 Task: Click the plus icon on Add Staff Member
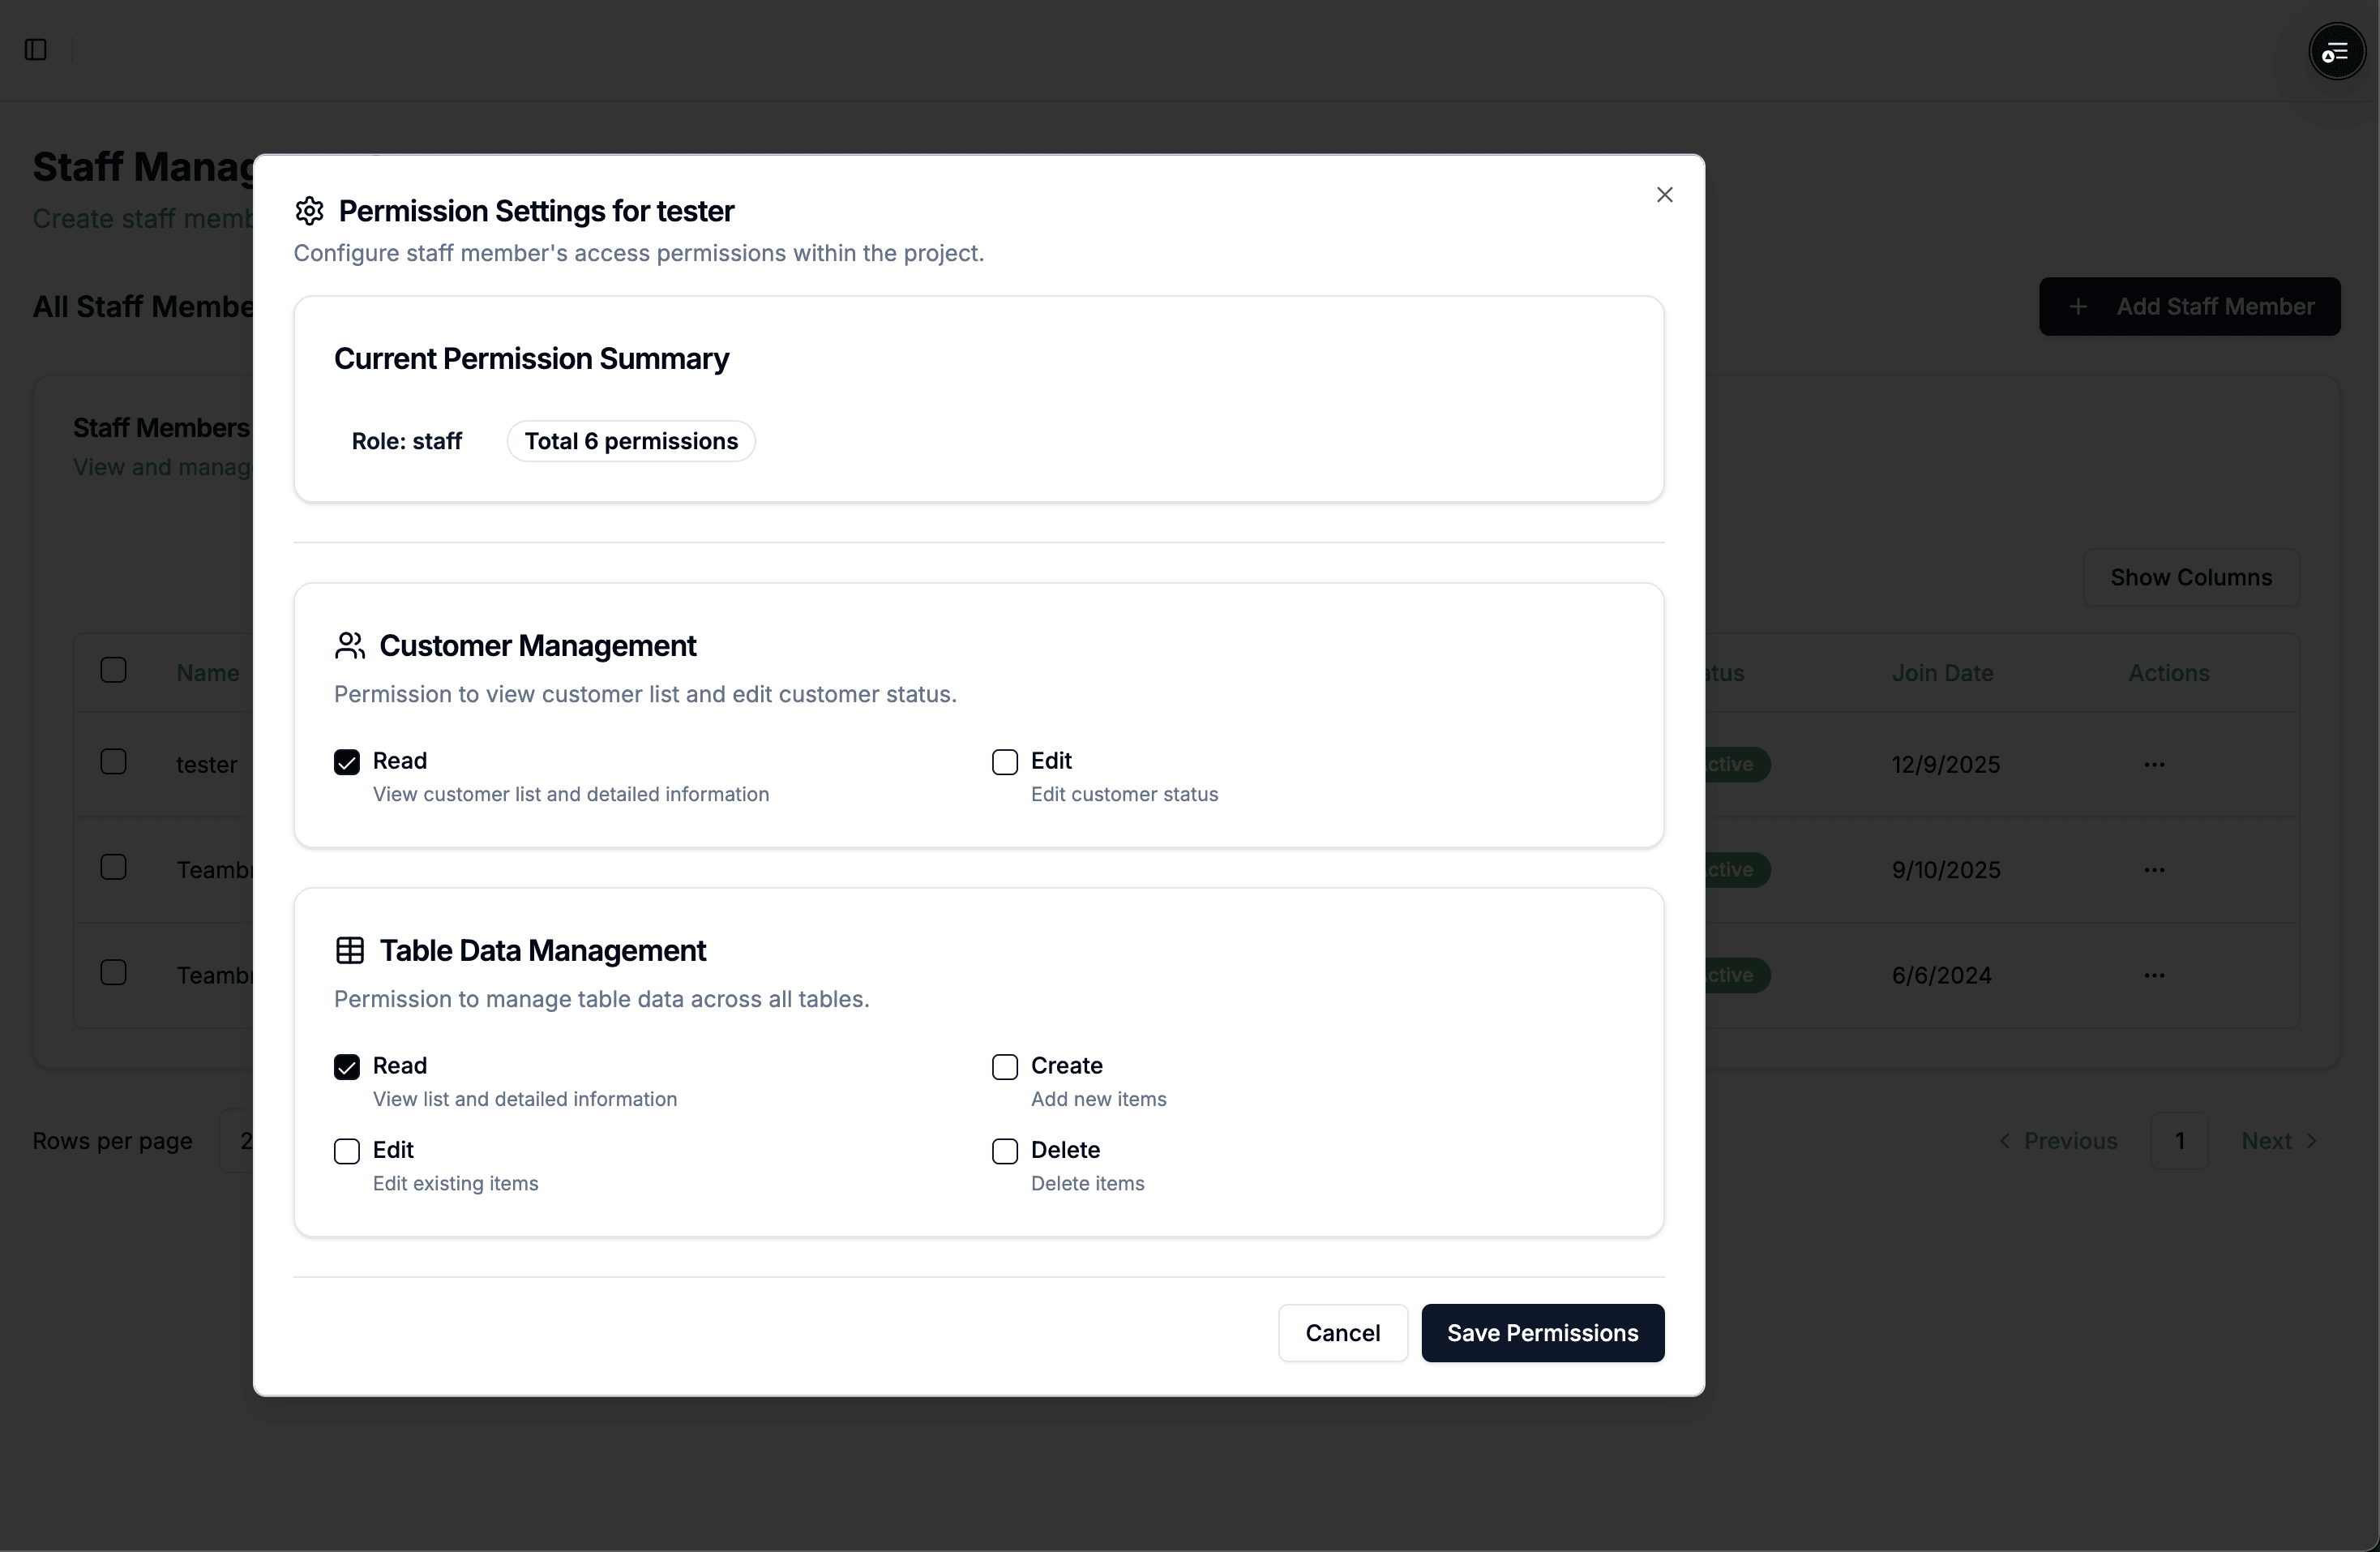click(x=2079, y=306)
